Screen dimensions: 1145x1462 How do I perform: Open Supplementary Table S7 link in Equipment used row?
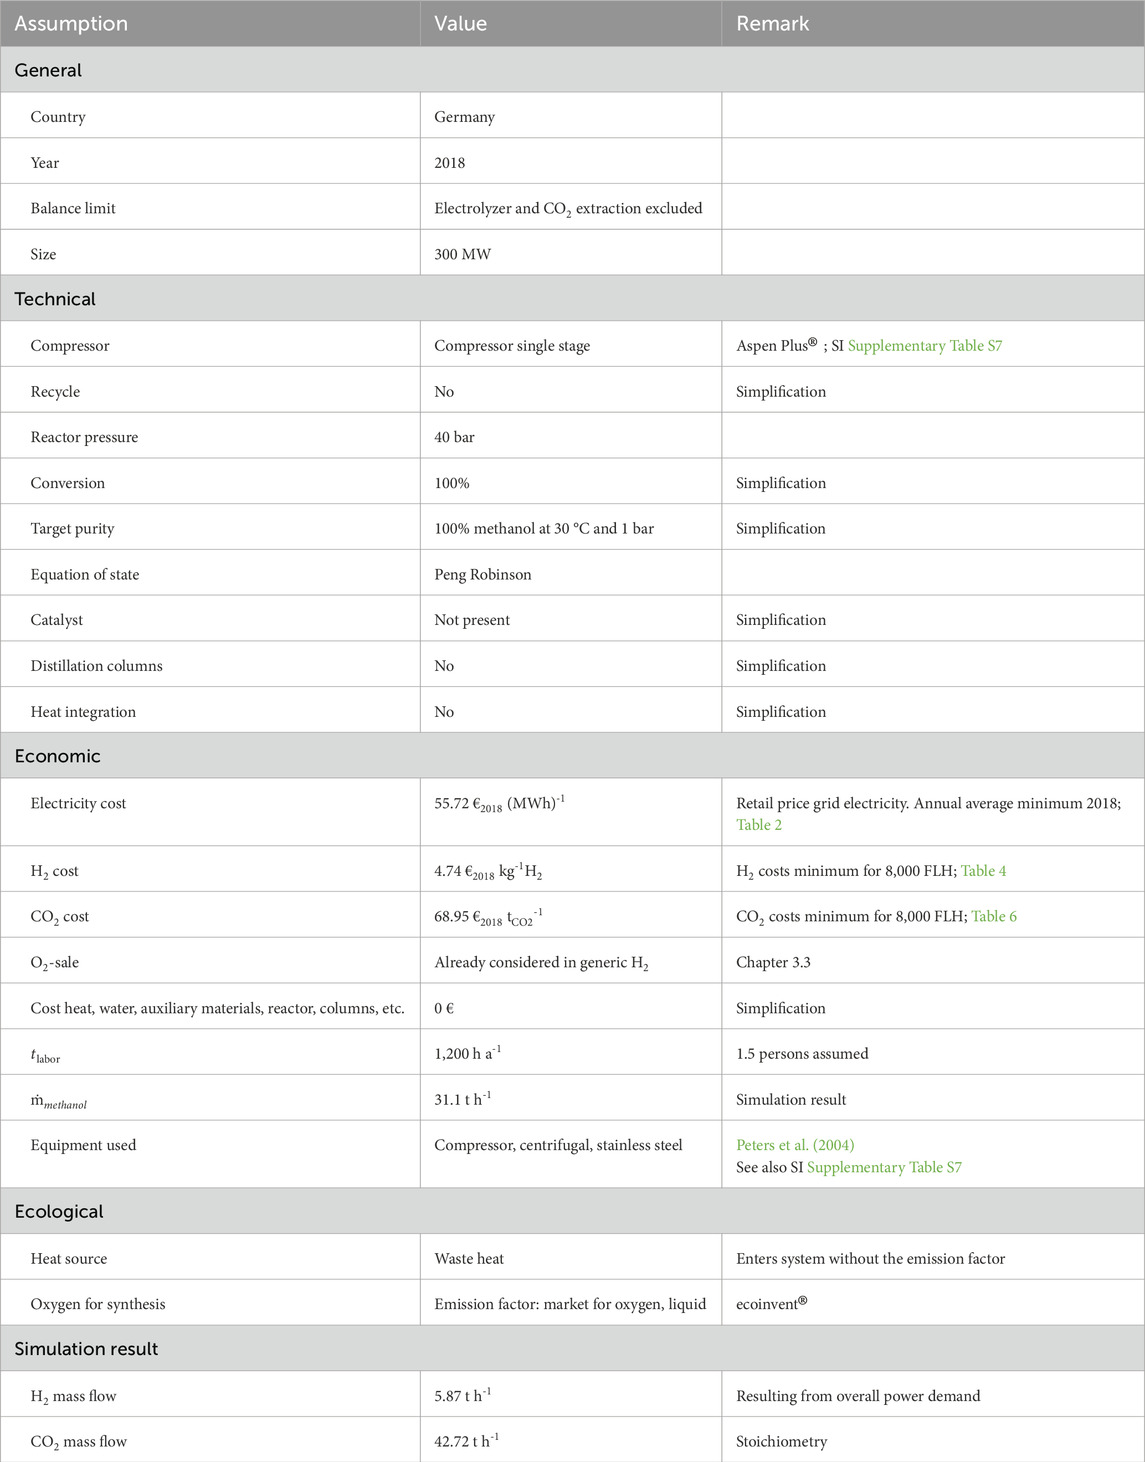coord(884,1167)
